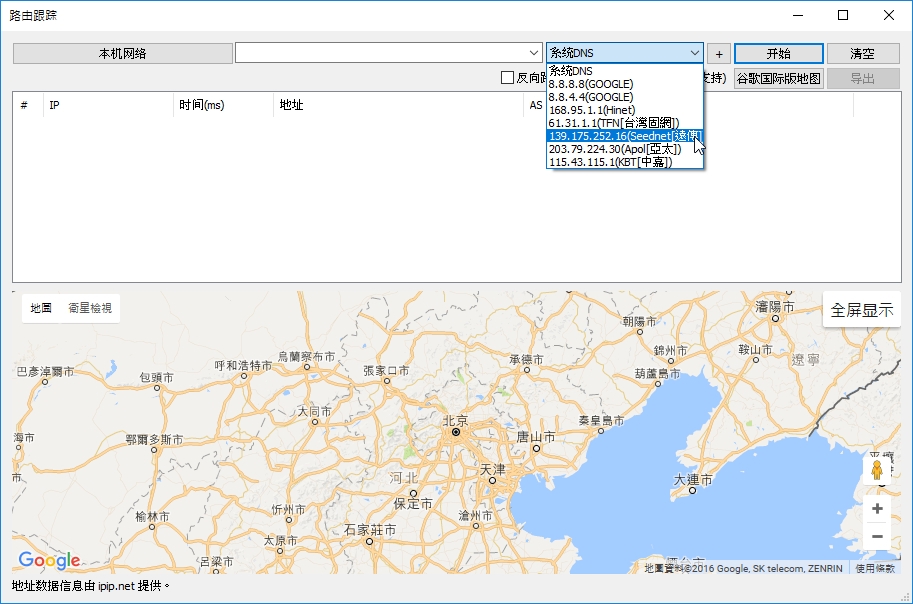Click the 本机网络 button
The width and height of the screenshot is (913, 604).
tap(122, 54)
